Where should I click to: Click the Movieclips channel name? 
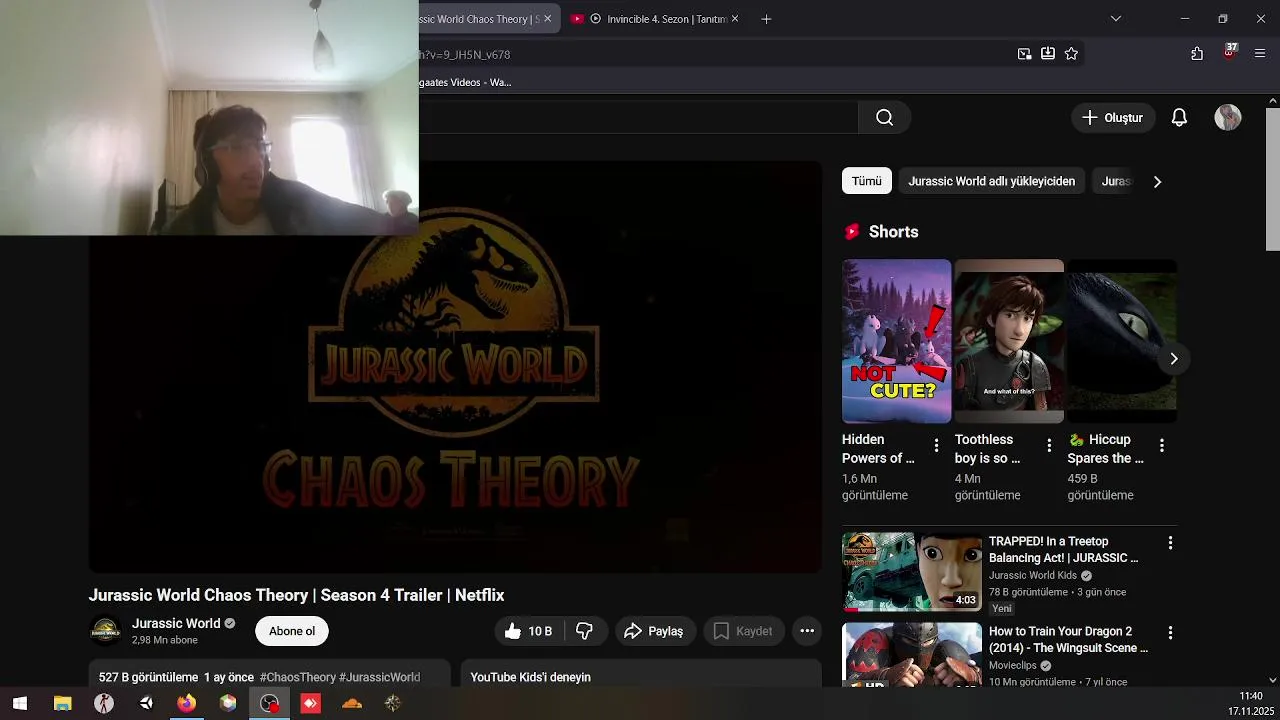[1013, 666]
